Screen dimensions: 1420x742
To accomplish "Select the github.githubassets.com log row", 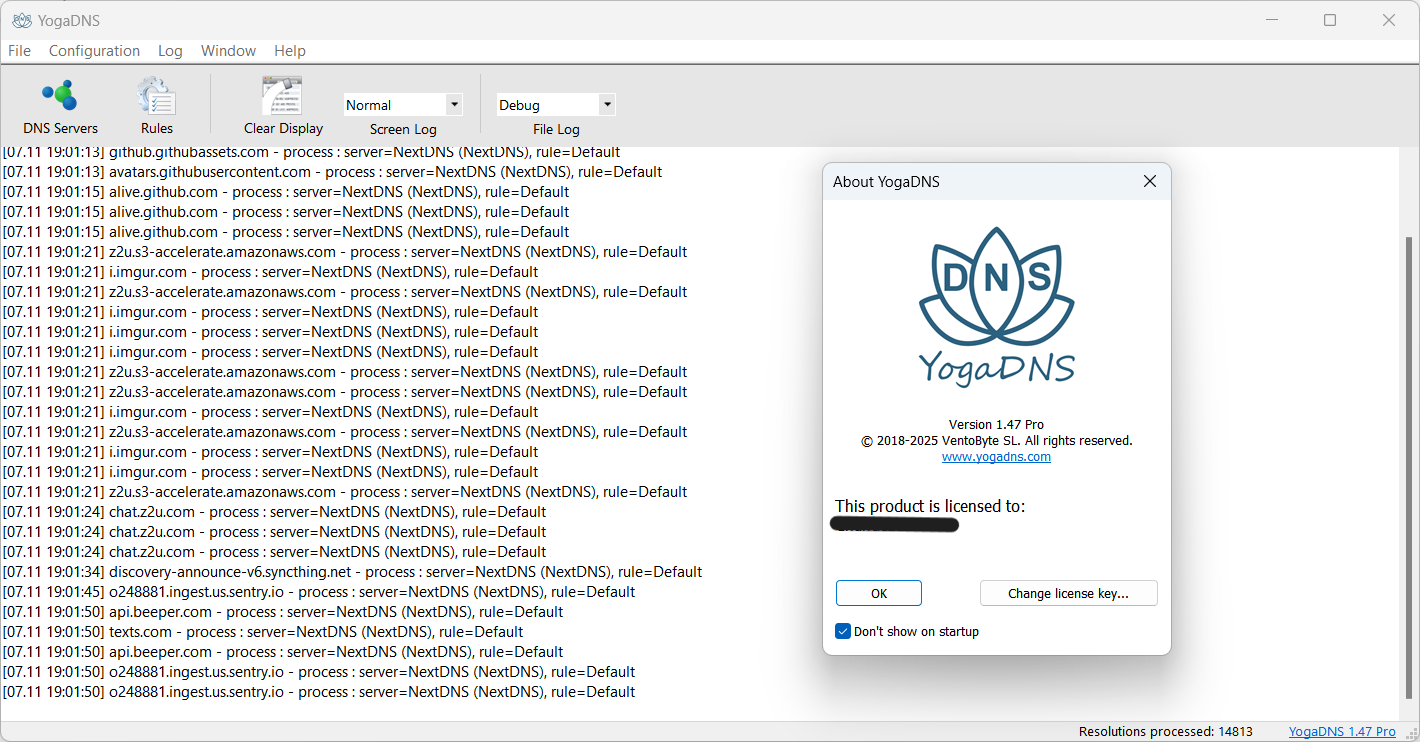I will pos(311,152).
